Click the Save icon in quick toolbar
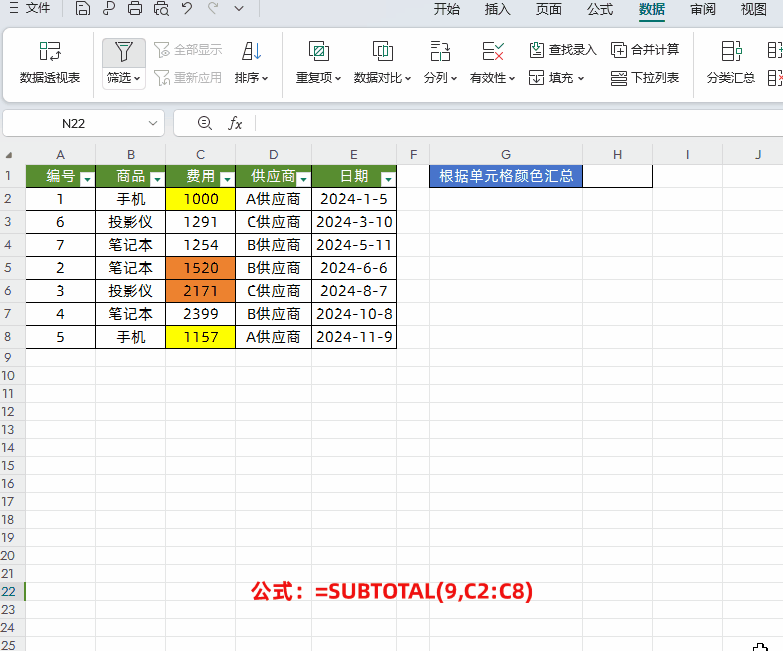 tap(83, 8)
